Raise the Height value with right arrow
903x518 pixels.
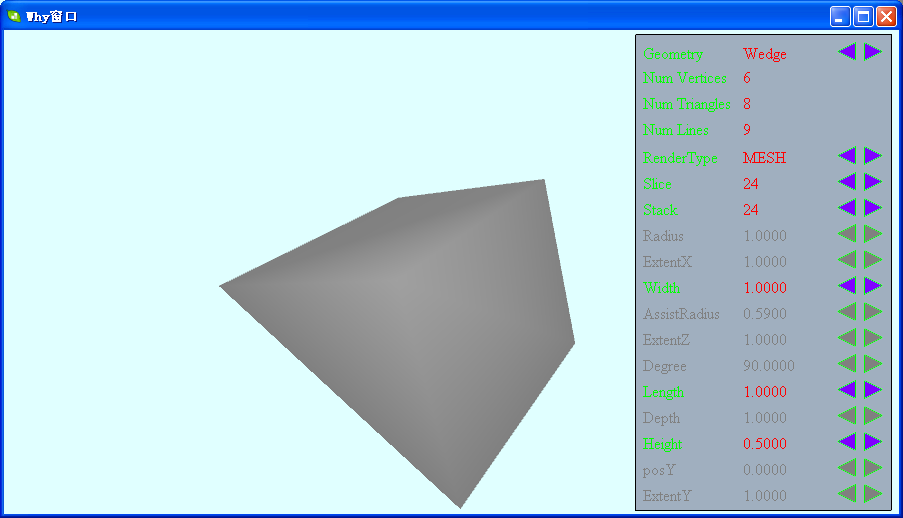(872, 442)
